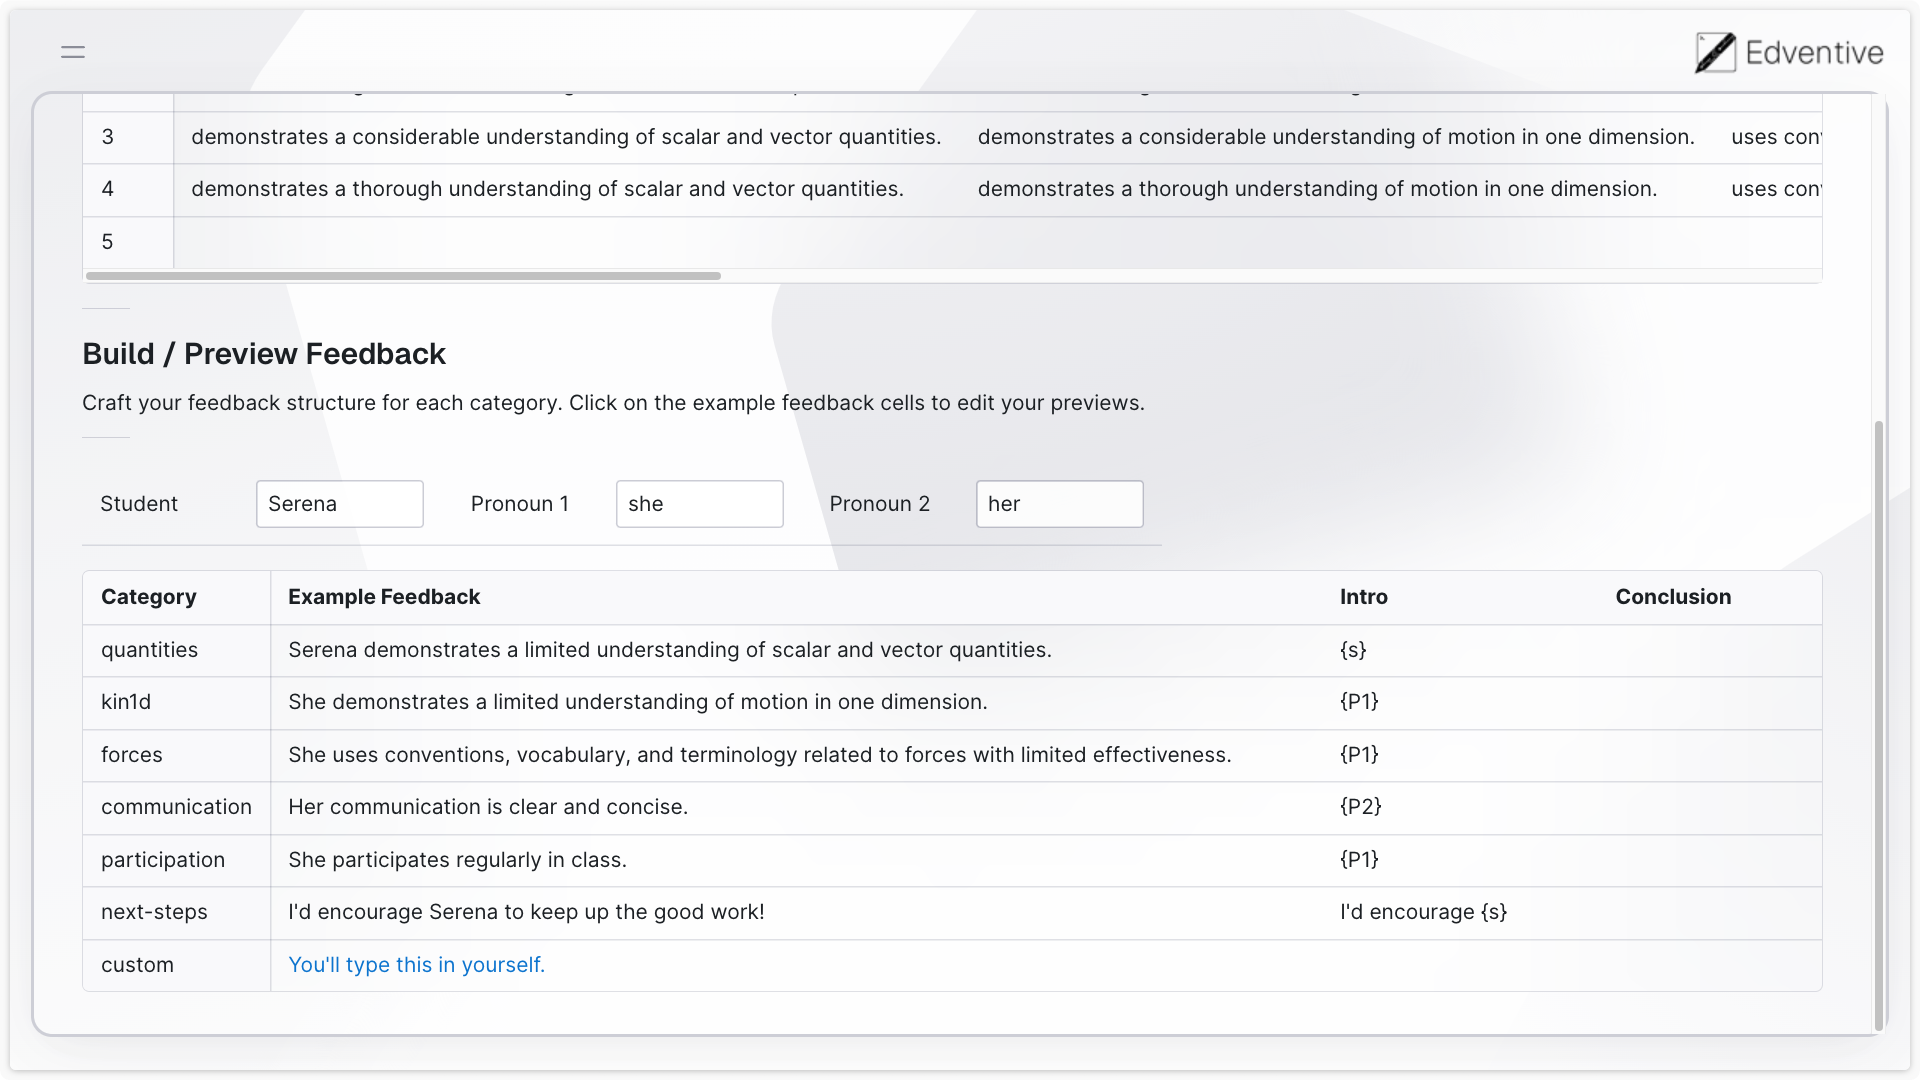Click 'You'll type this in yourself.' text
1920x1080 pixels.
pyautogui.click(x=417, y=965)
